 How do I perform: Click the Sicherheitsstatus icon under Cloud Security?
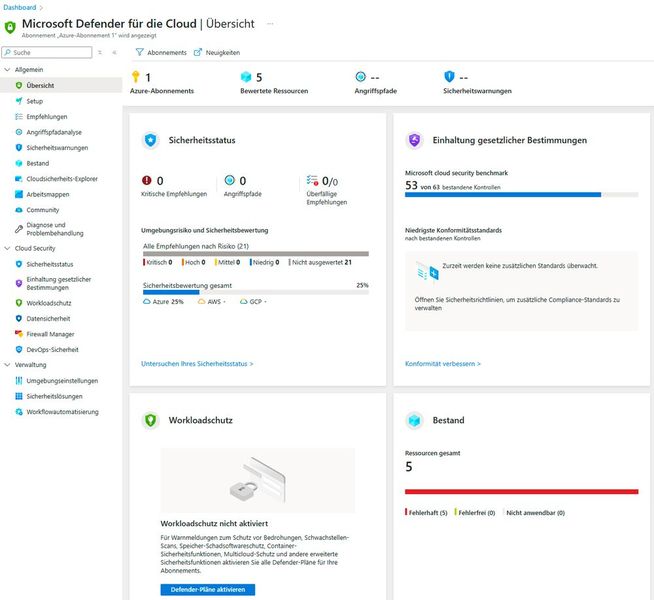click(x=19, y=264)
